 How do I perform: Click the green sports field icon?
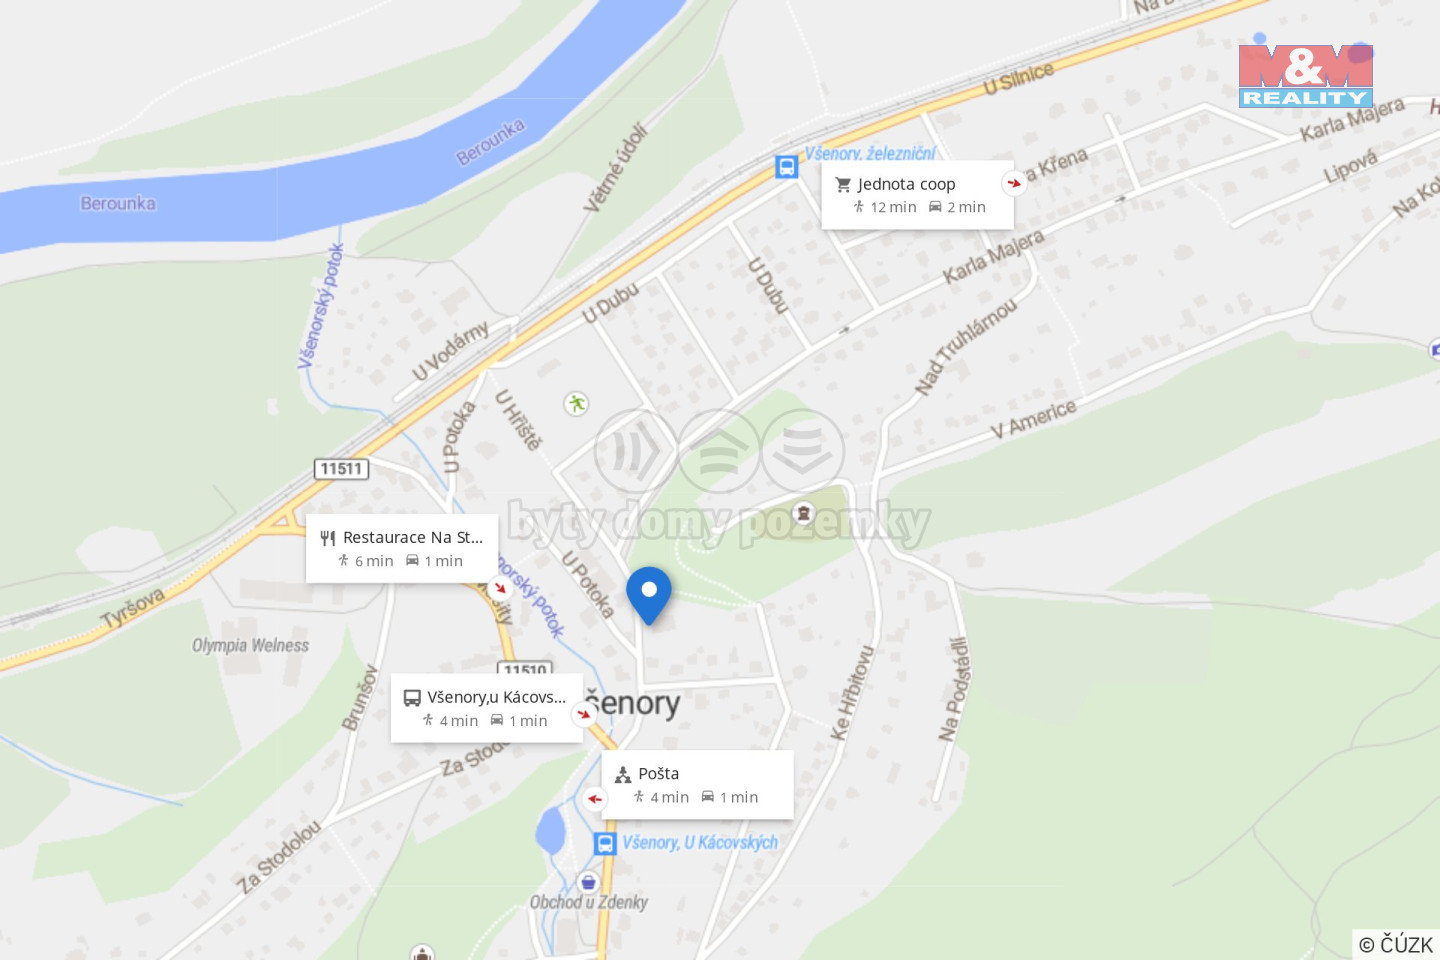(x=576, y=404)
